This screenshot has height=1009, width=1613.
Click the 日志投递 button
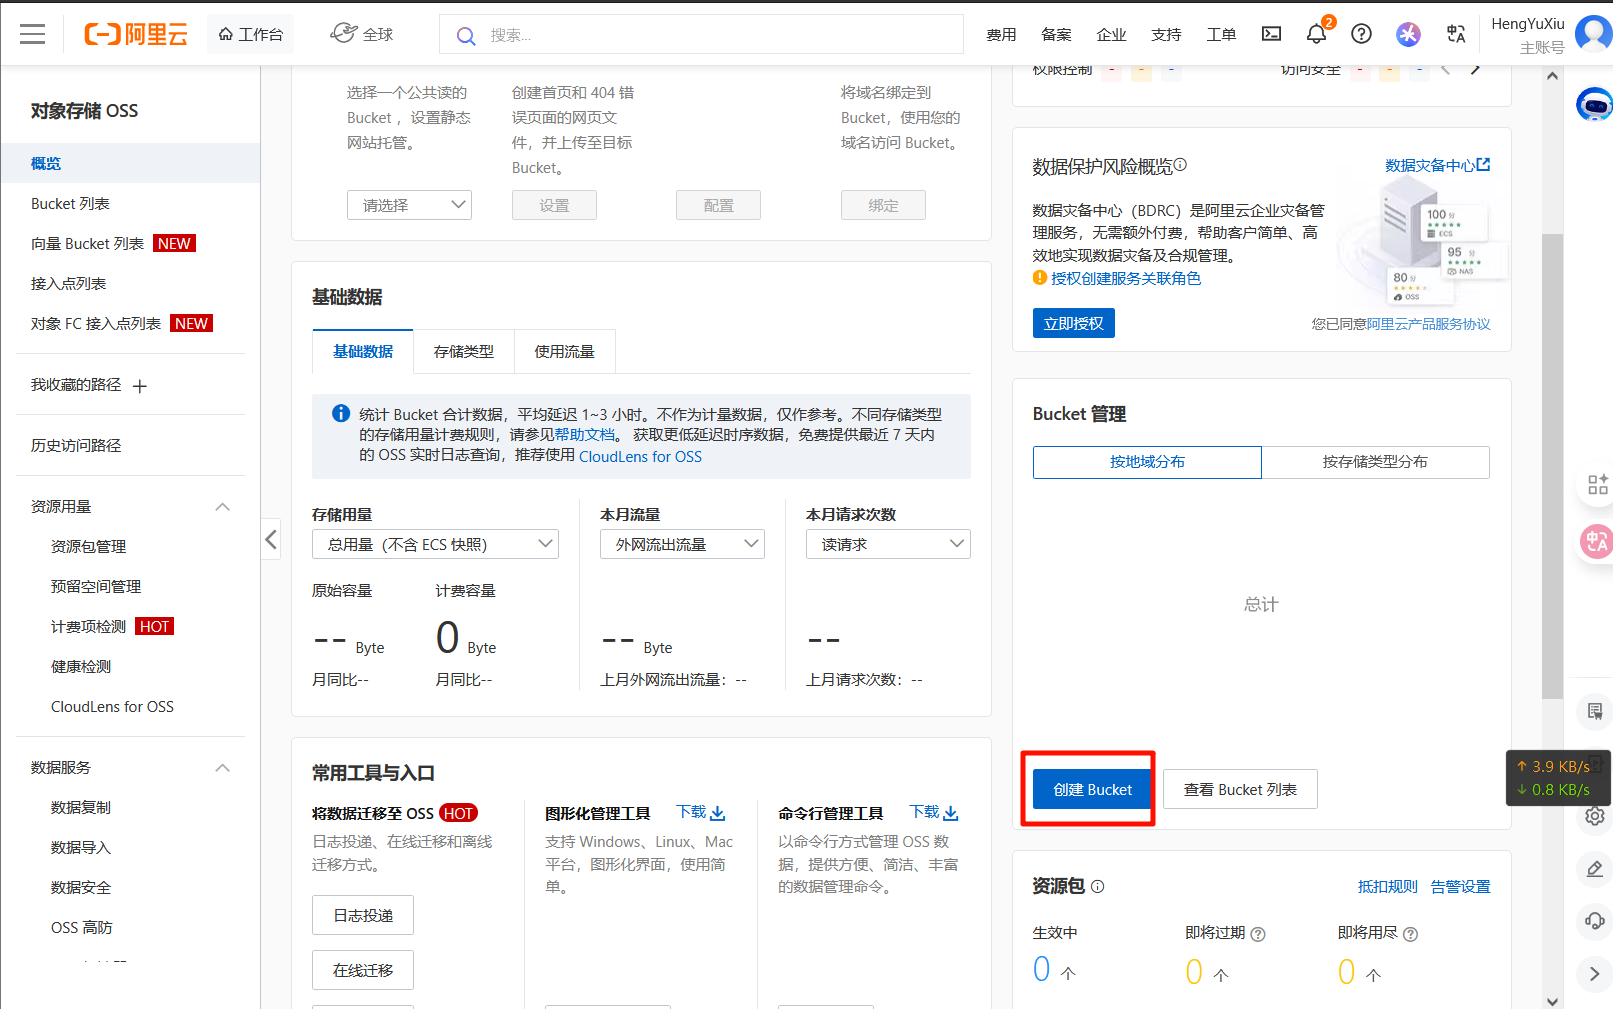[363, 915]
